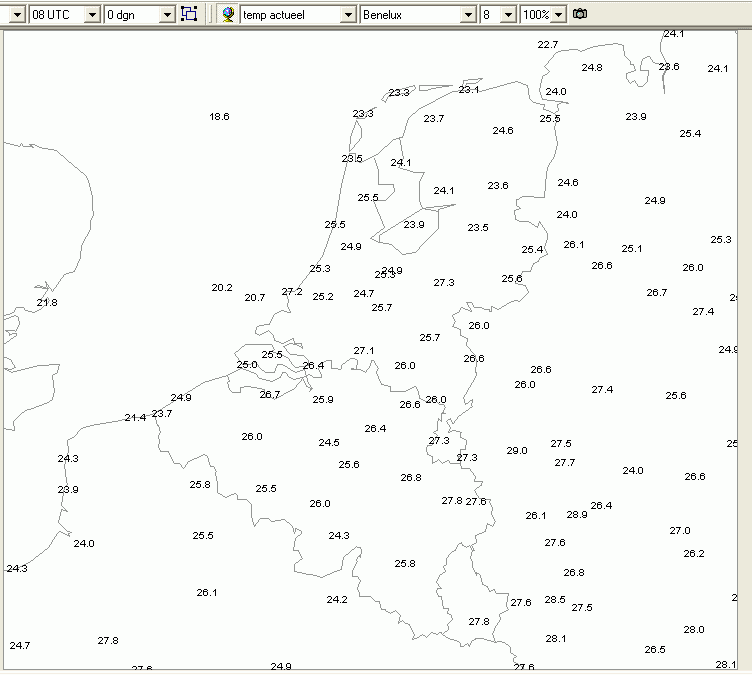752x675 pixels.
Task: Click inside the temp actueel field
Action: click(291, 15)
